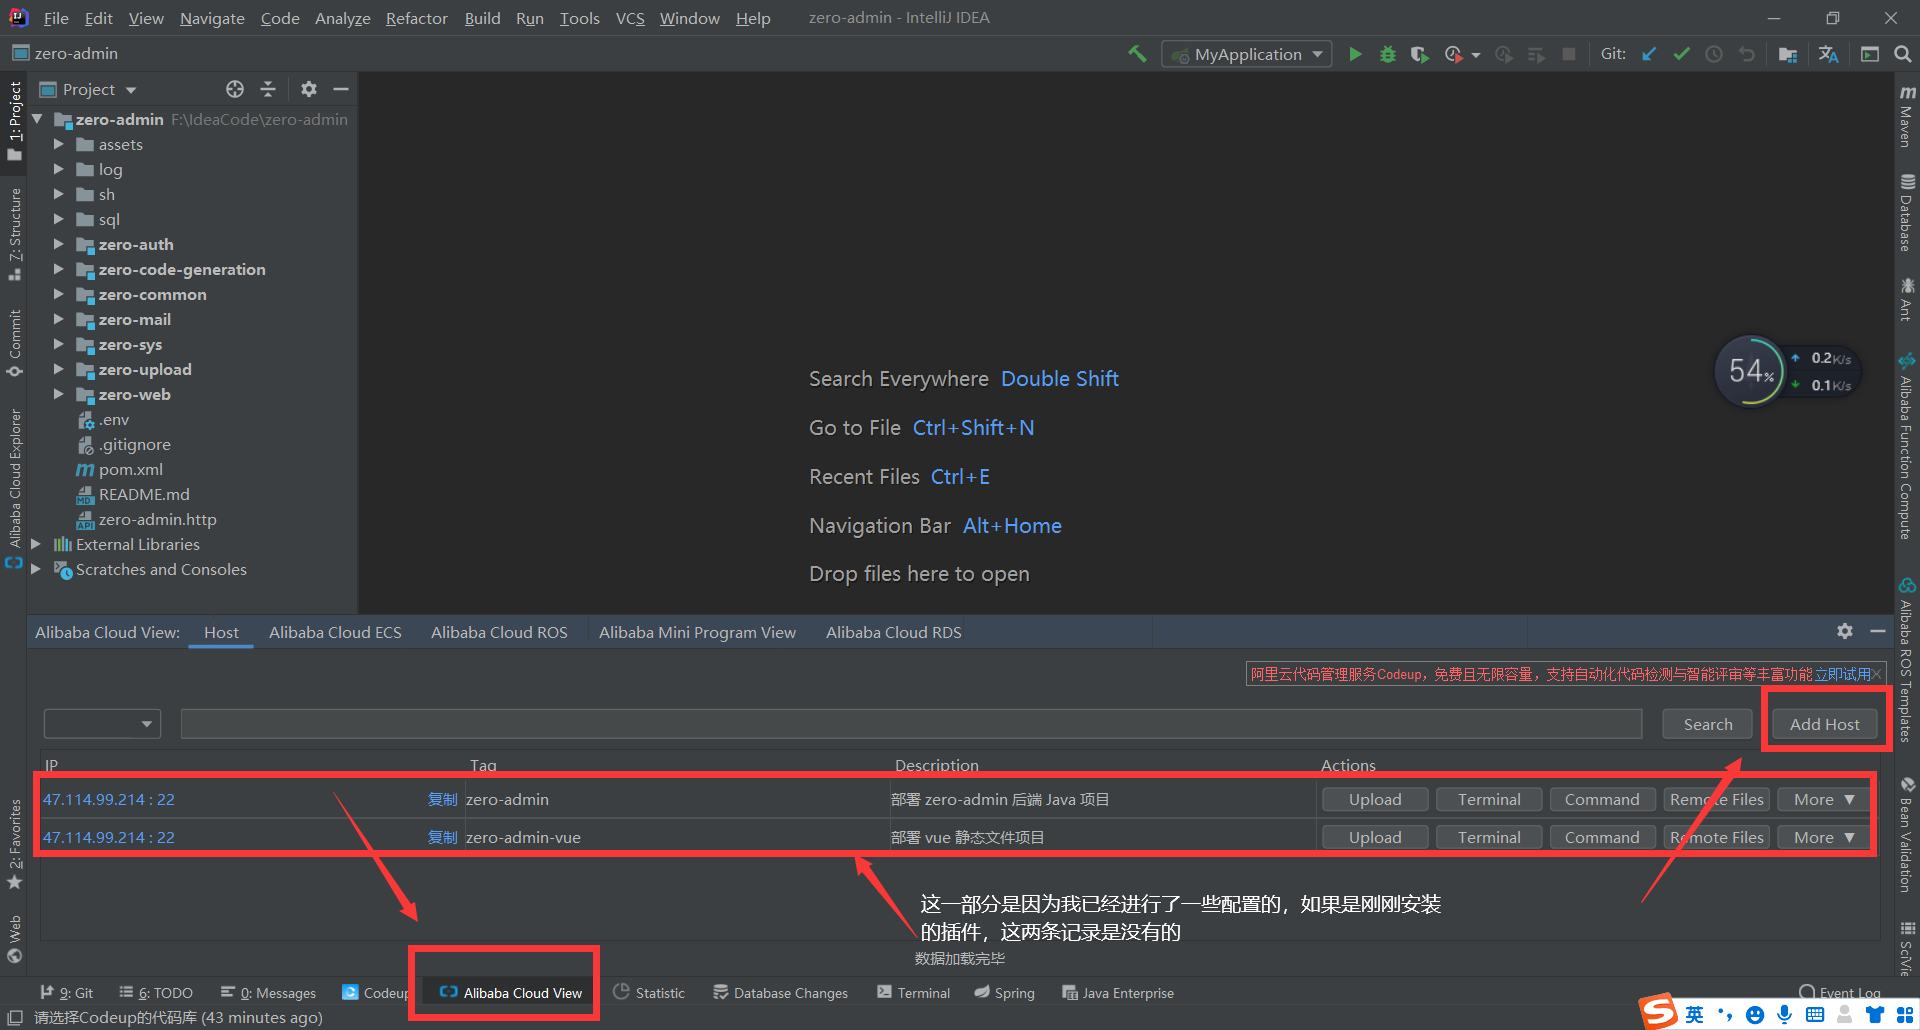Expand the zero-web module folder
Image resolution: width=1920 pixels, height=1030 pixels.
coord(59,394)
